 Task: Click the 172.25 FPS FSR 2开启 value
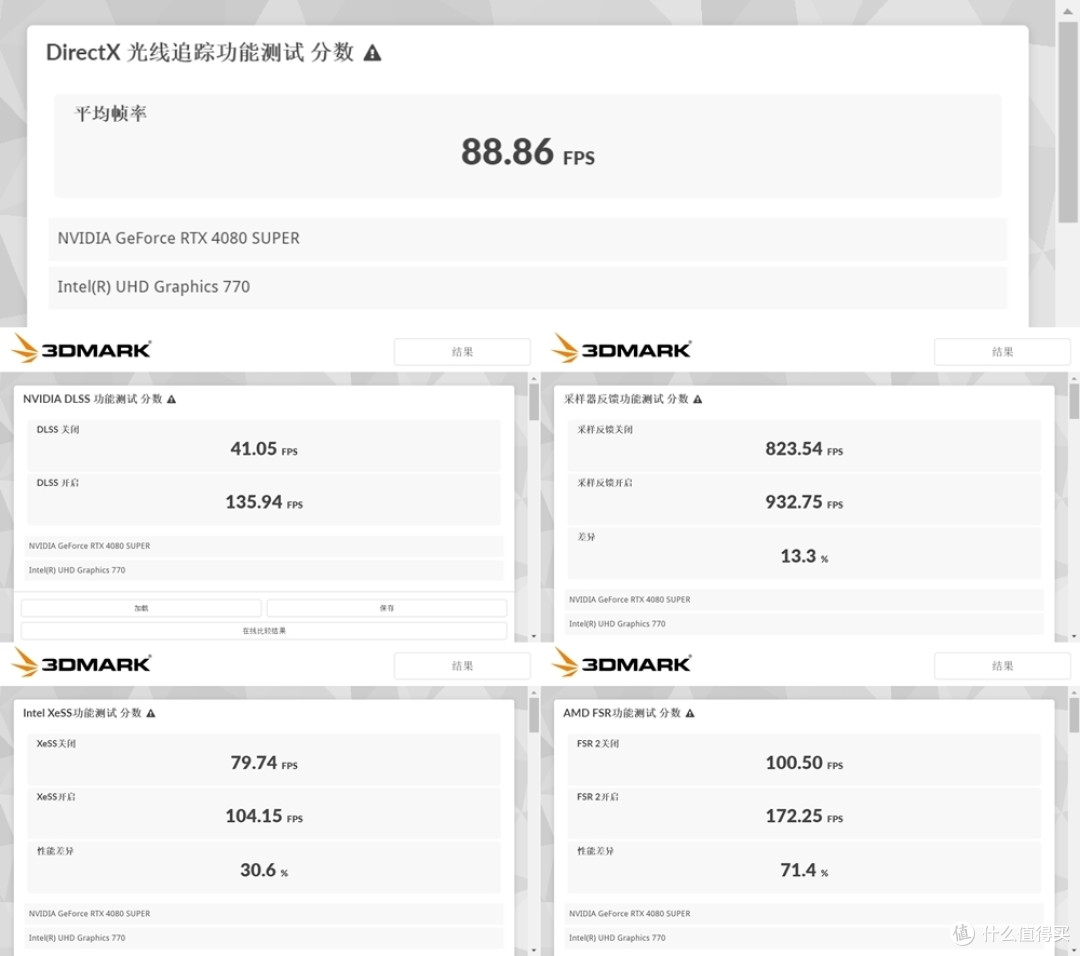pos(804,816)
